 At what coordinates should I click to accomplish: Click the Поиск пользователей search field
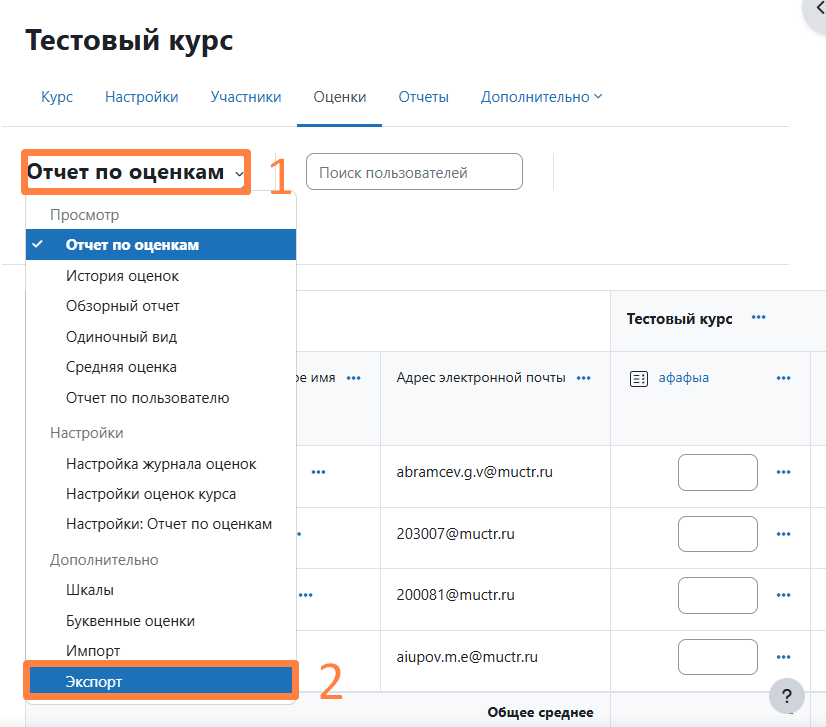[x=414, y=172]
